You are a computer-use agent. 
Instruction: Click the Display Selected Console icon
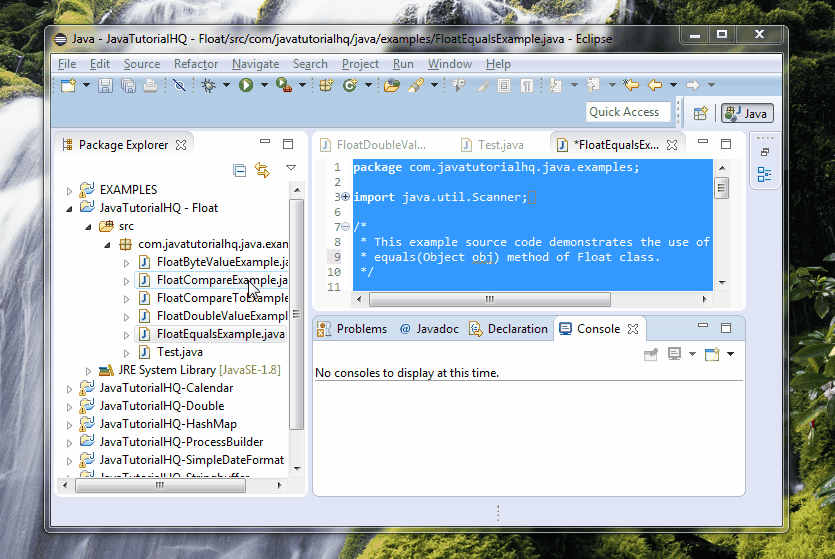[675, 354]
